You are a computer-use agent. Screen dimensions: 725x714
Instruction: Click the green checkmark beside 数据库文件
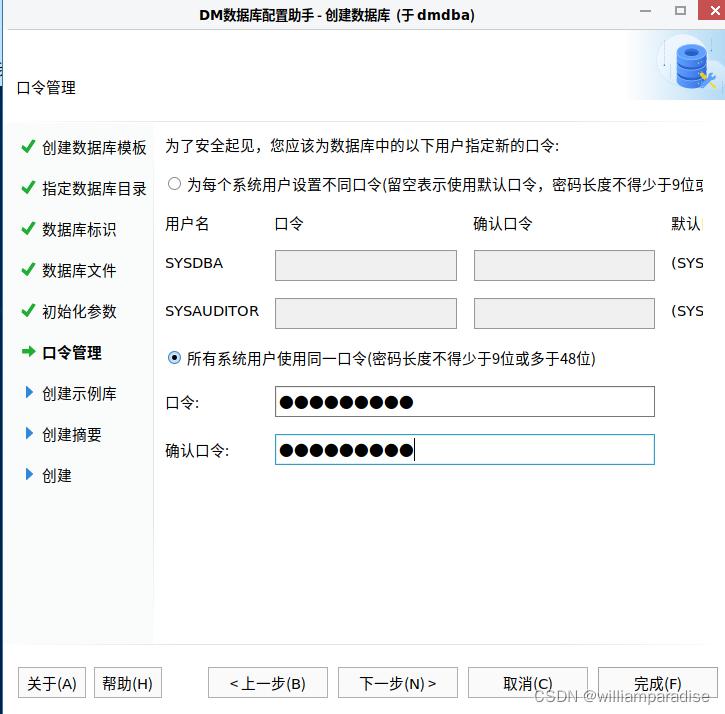(x=28, y=270)
